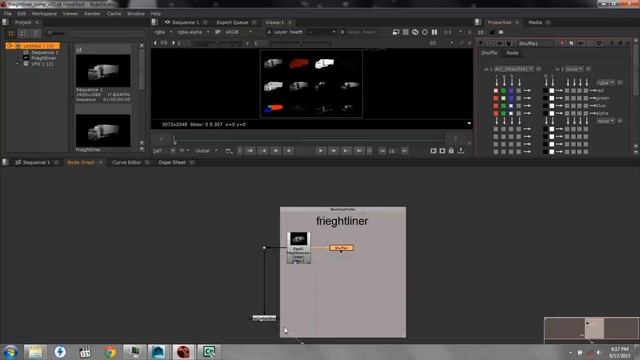Click the small white node outside backdrop
Viewport: 640px width, 360px height.
[x=264, y=318]
